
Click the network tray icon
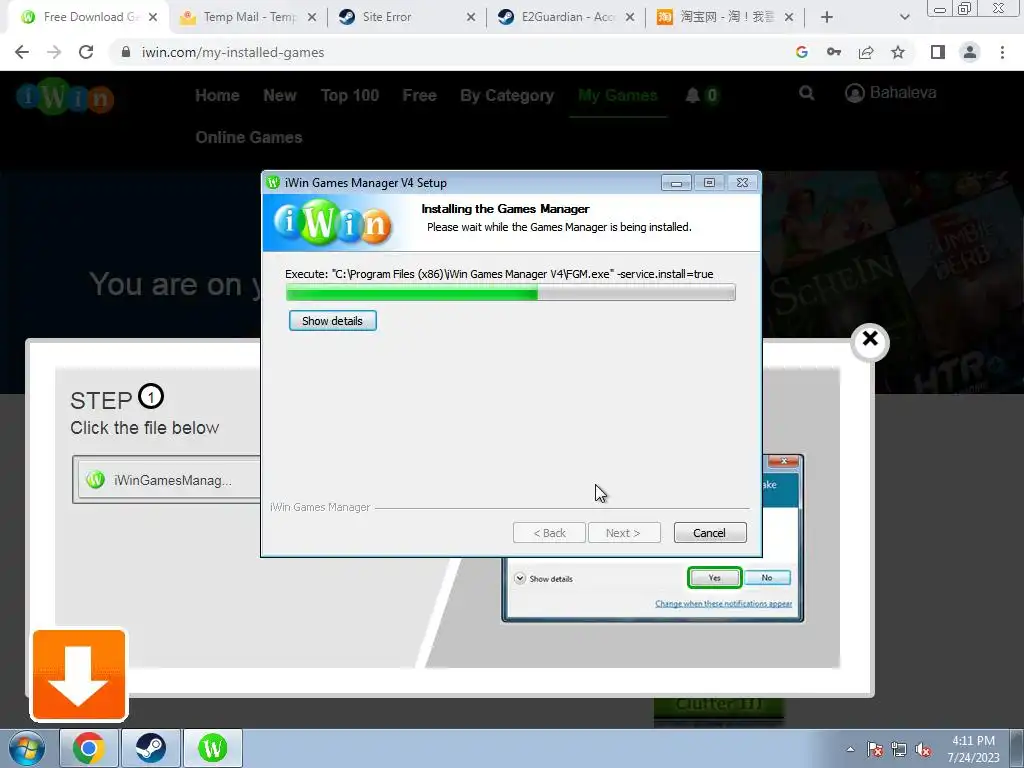pos(899,749)
